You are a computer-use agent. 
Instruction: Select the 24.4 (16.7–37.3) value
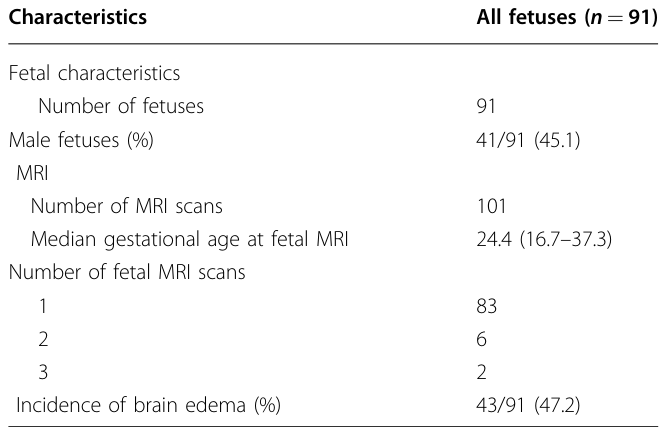click(544, 239)
